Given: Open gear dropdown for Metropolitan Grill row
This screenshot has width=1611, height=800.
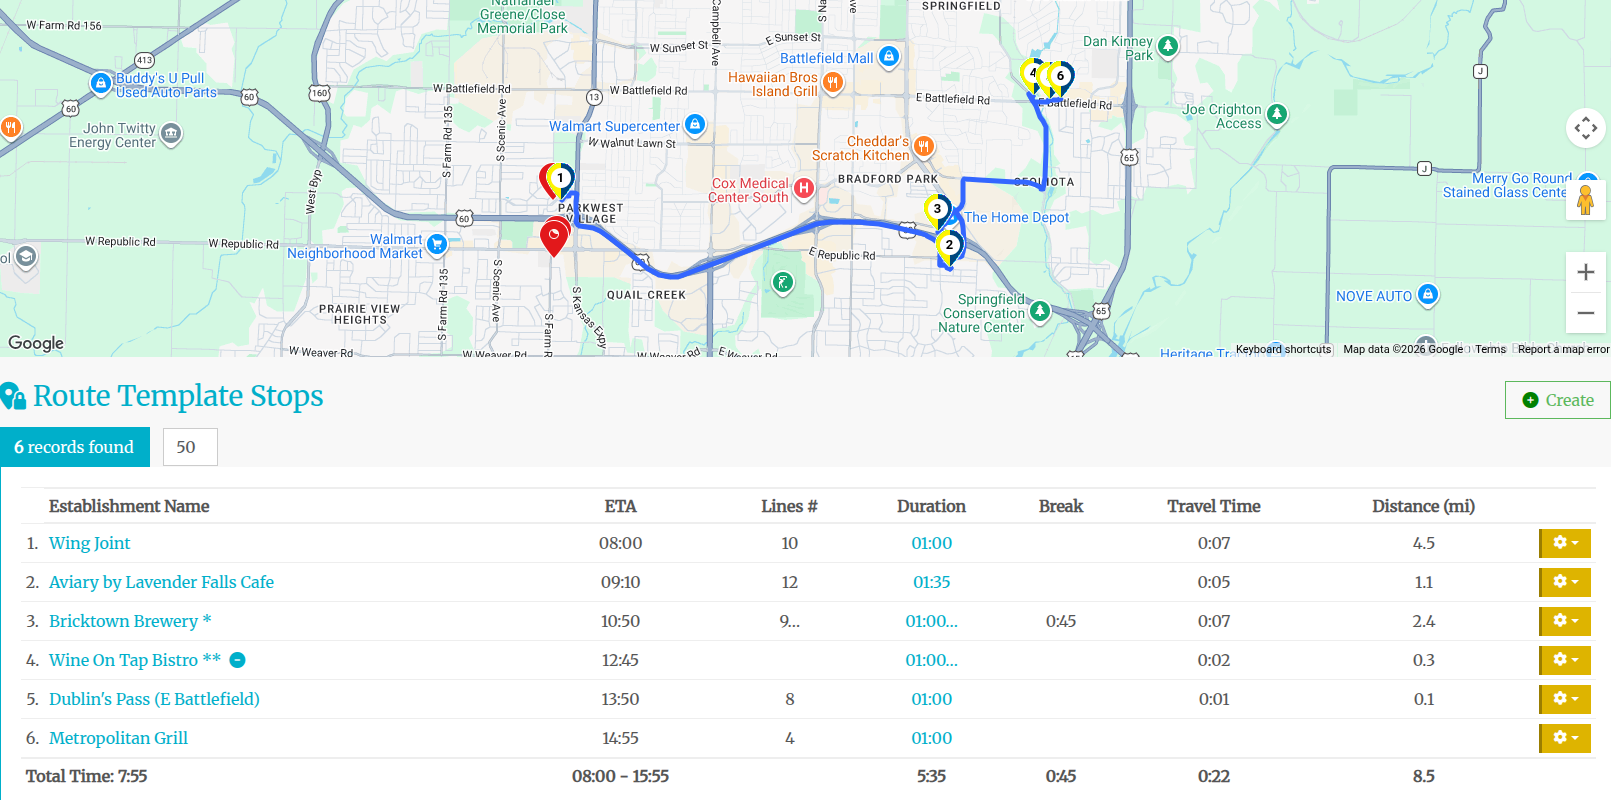Looking at the screenshot, I should [1565, 738].
